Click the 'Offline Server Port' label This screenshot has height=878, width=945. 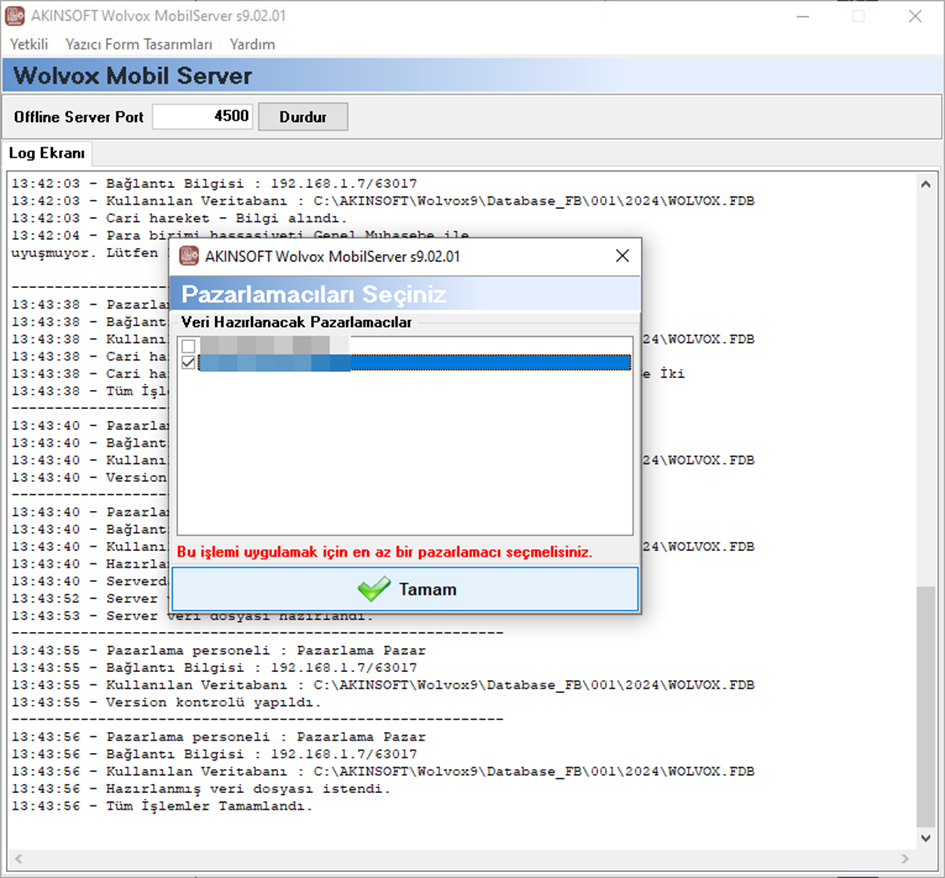[x=79, y=117]
